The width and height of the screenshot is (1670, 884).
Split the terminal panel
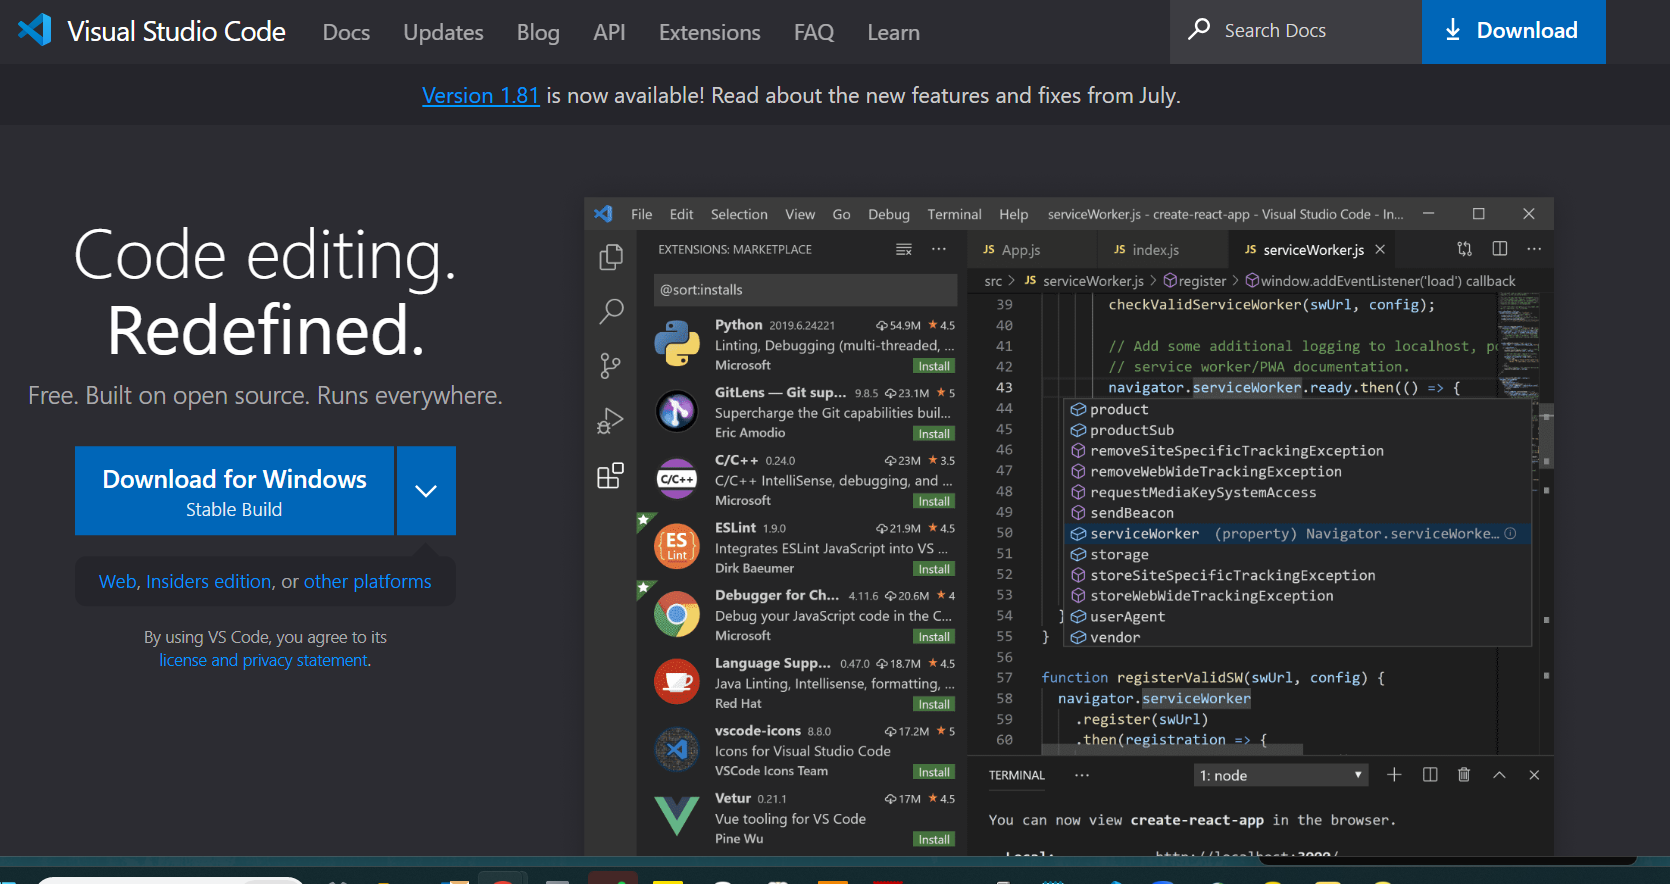[1430, 775]
